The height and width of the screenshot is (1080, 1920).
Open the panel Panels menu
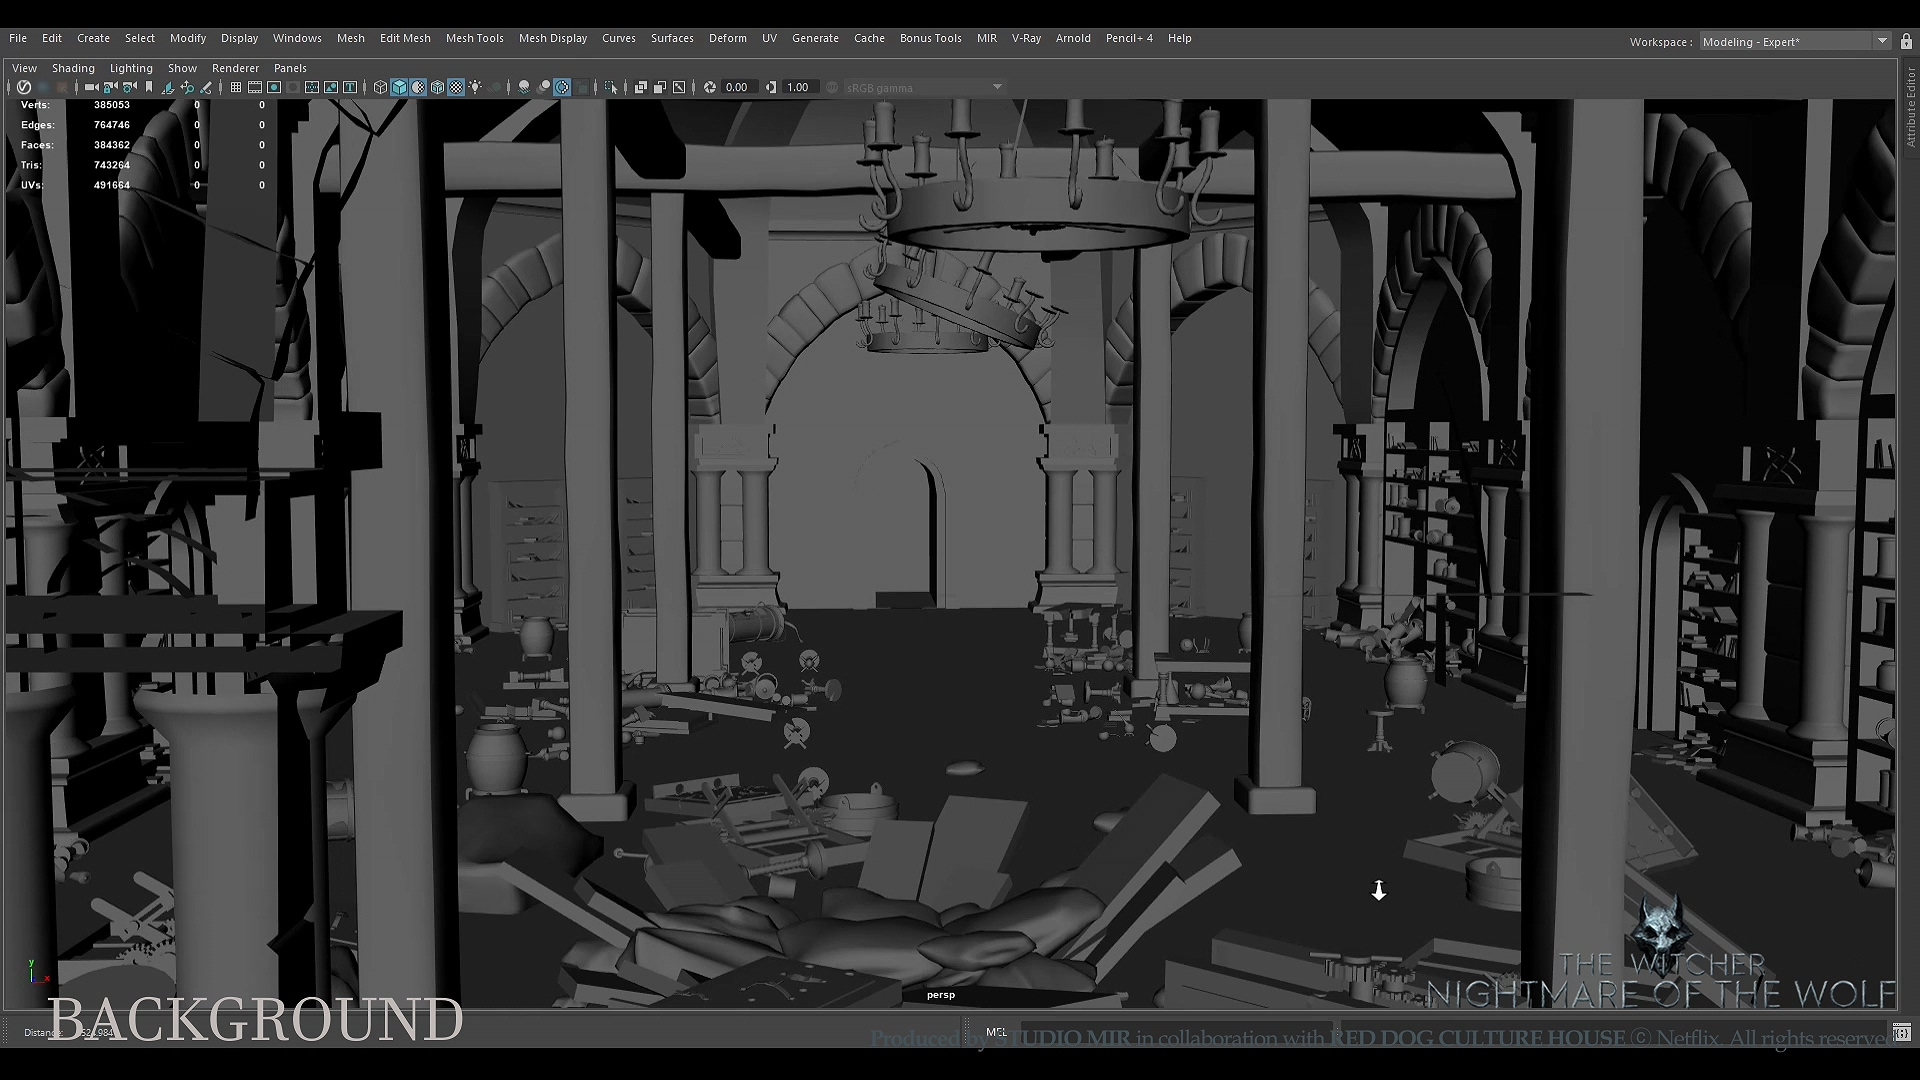pos(290,68)
